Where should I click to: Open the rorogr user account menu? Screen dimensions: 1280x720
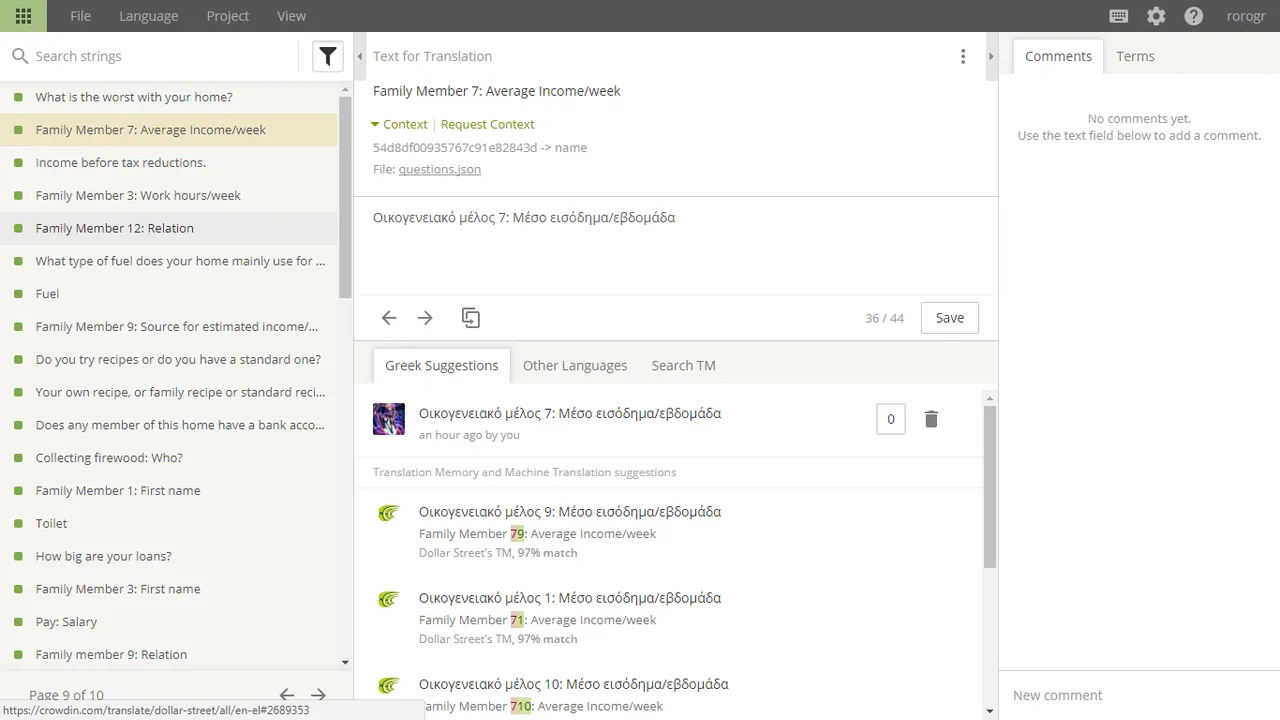[x=1245, y=16]
